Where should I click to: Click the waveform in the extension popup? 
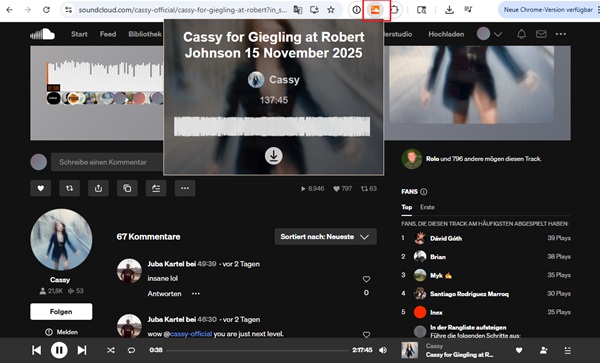tap(272, 126)
